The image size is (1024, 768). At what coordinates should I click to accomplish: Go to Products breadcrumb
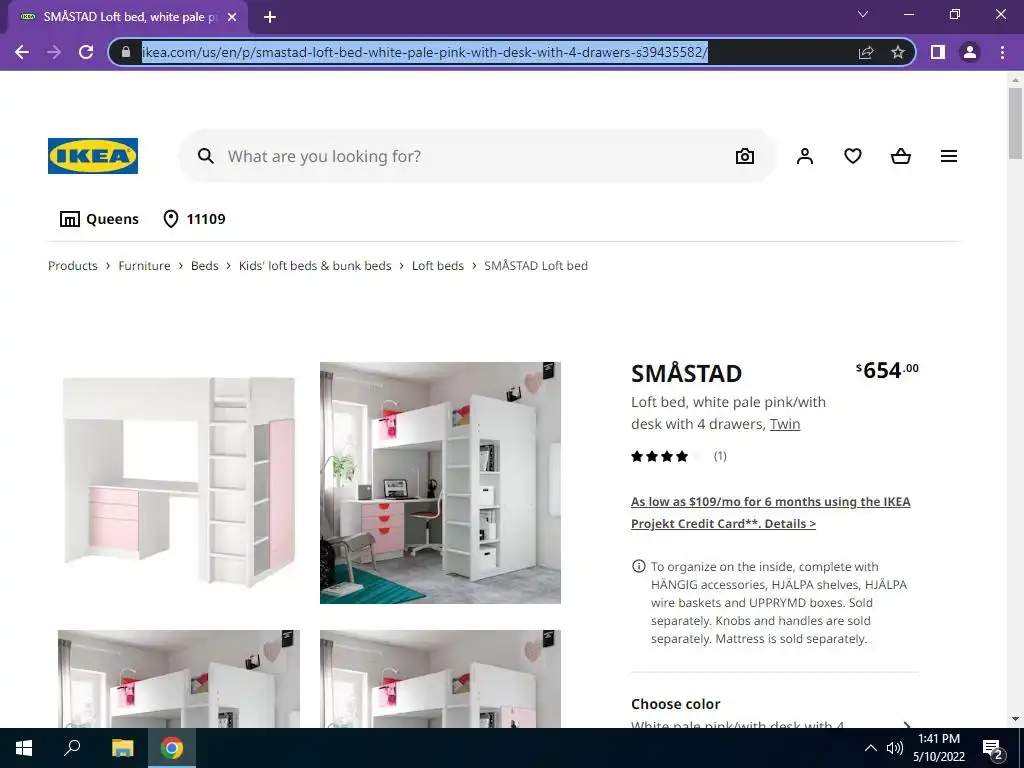click(72, 266)
